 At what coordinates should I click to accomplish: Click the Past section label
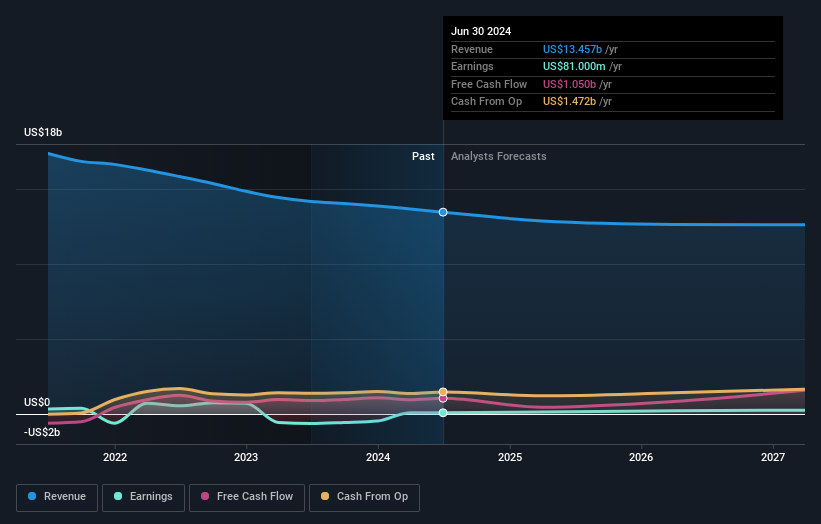423,156
